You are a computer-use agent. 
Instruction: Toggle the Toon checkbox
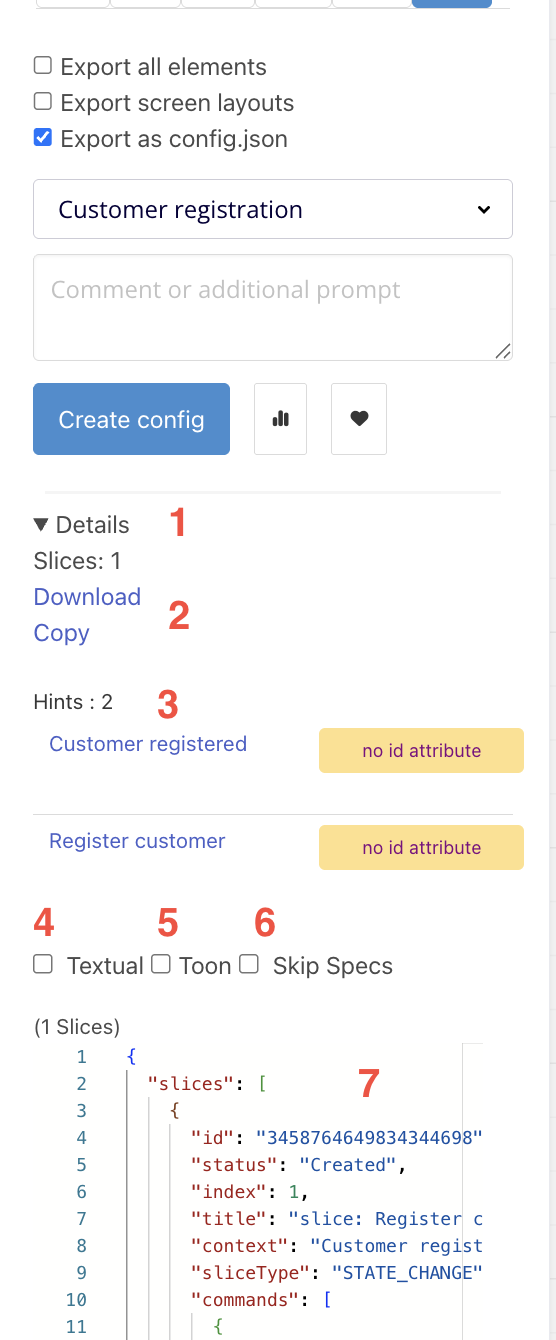(x=161, y=964)
